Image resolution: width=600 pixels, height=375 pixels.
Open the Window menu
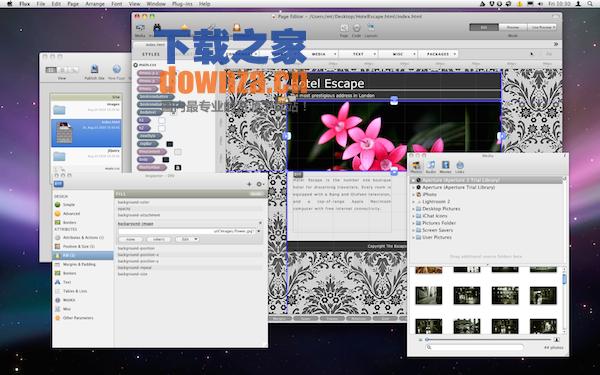click(156, 4)
